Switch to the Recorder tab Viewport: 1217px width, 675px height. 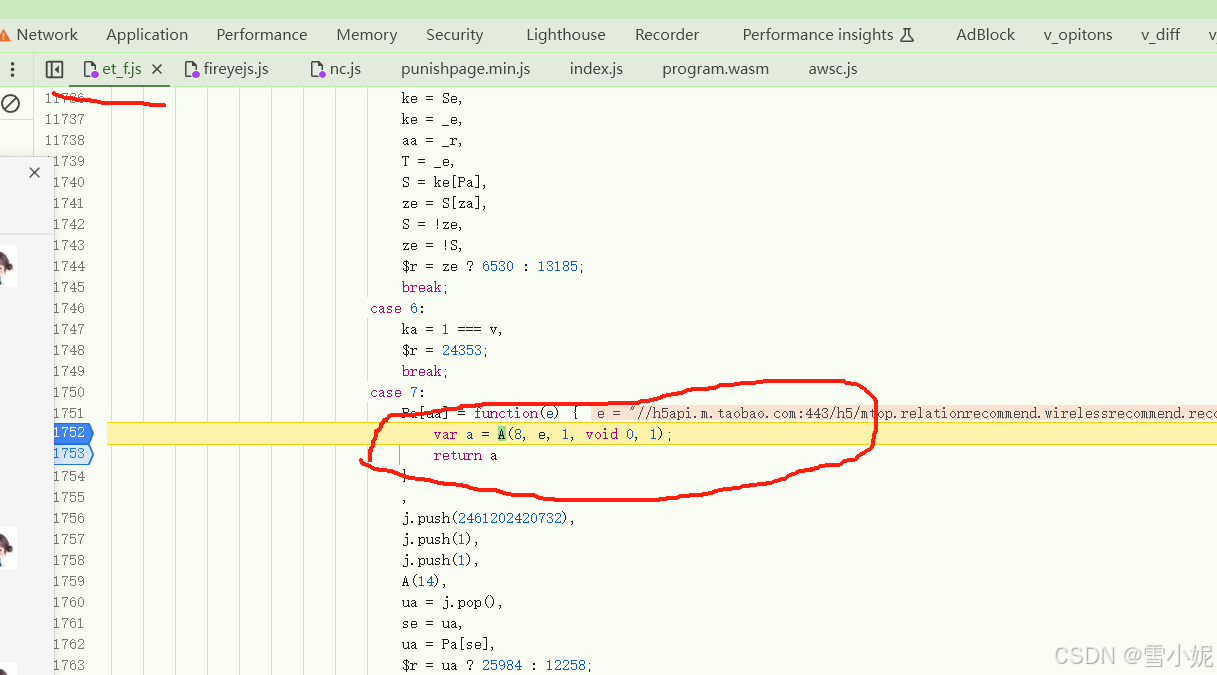click(667, 34)
